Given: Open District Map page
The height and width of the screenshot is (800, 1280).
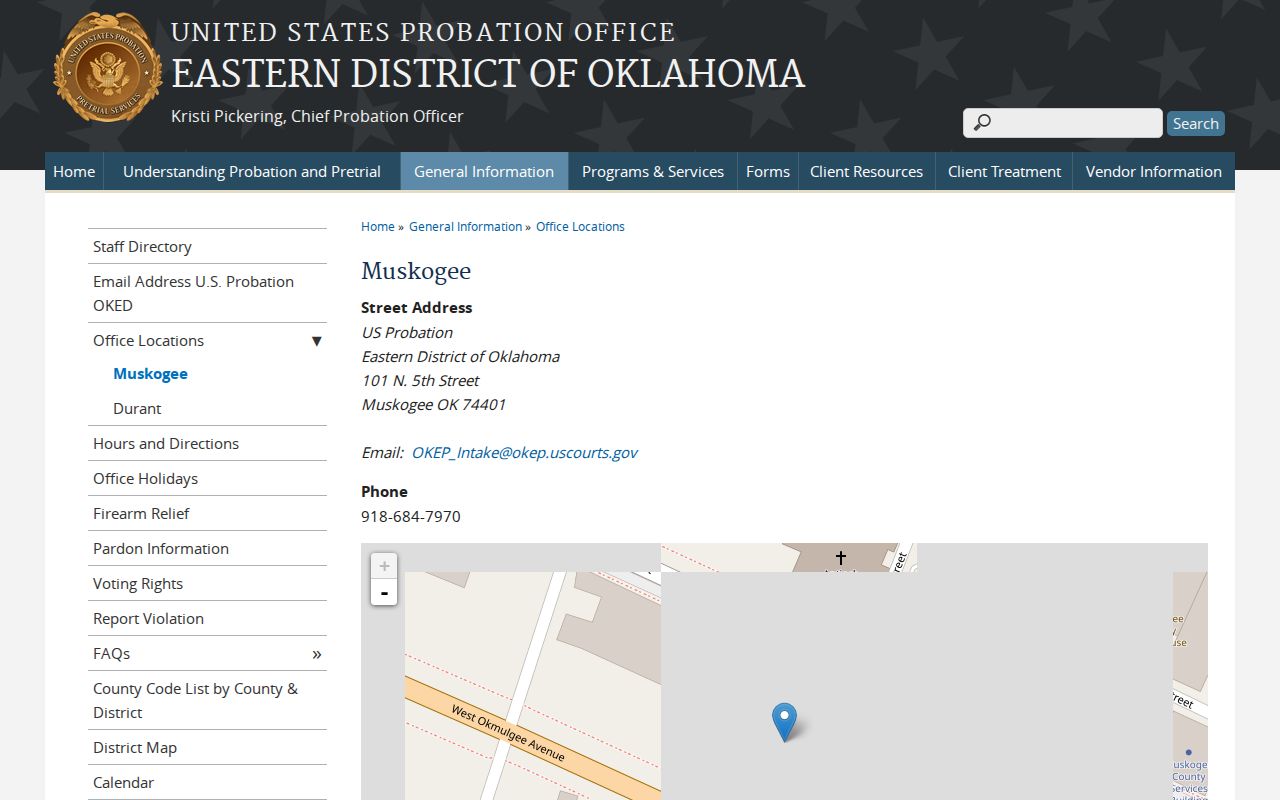Looking at the screenshot, I should pos(207,747).
